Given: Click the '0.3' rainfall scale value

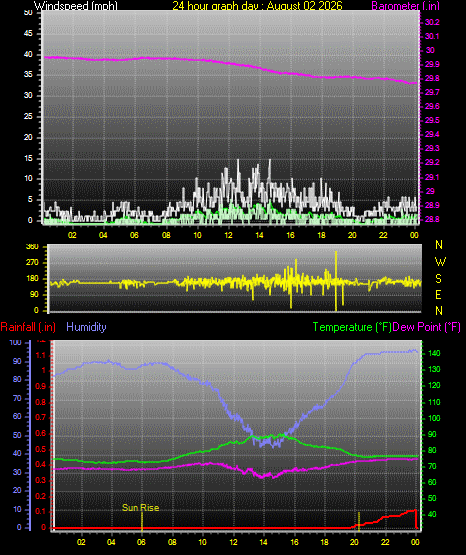Looking at the screenshot, I should coord(41,480).
